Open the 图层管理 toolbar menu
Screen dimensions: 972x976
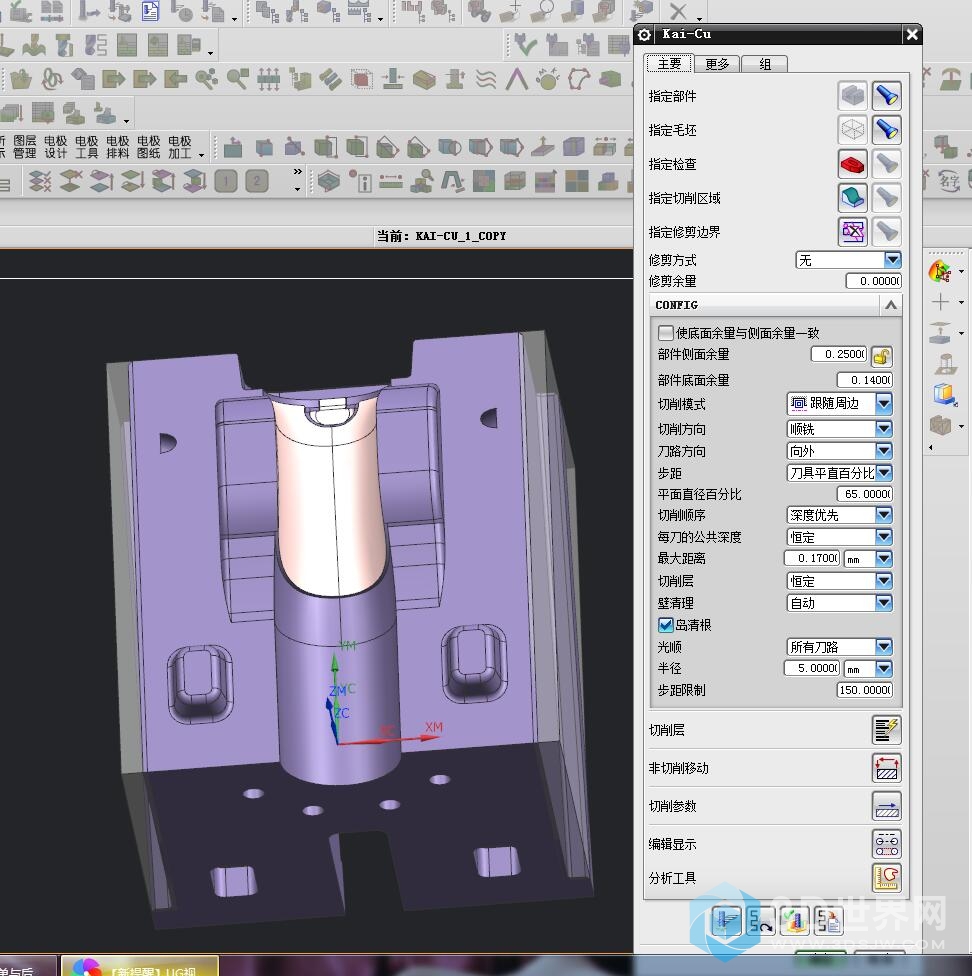coord(25,147)
